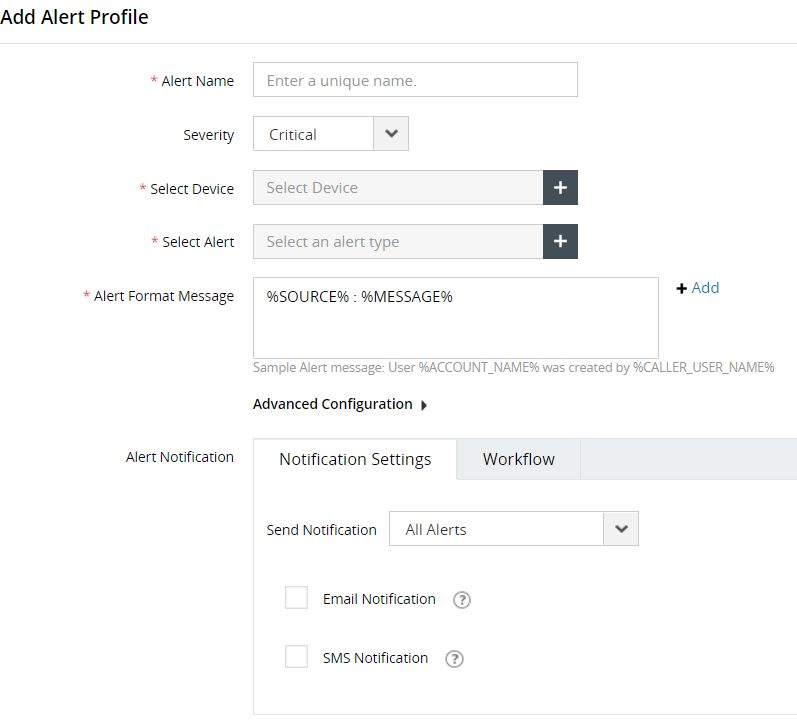Click the SMS Notification help icon

coord(454,659)
